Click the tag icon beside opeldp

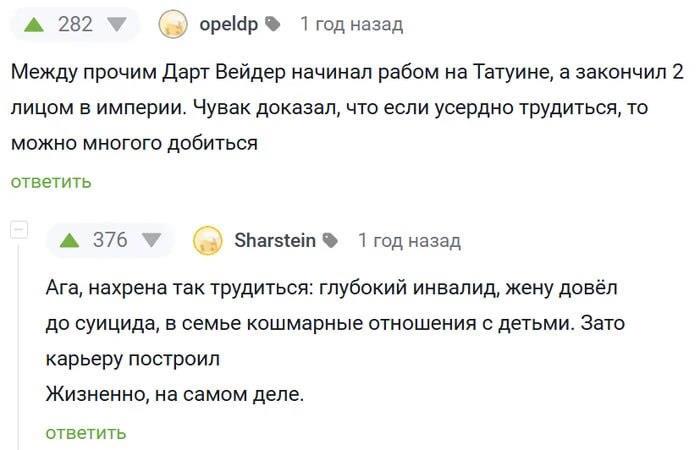click(x=274, y=25)
